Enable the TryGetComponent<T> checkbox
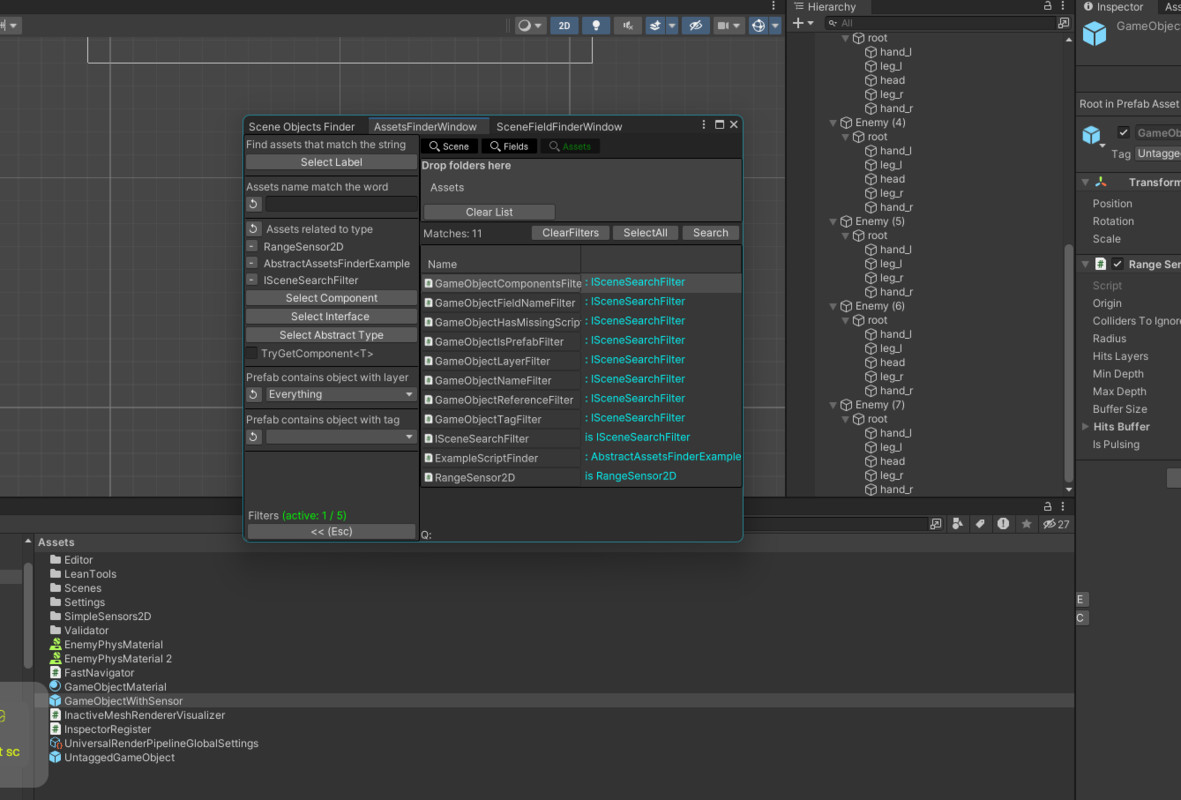The width and height of the screenshot is (1181, 800). [x=252, y=354]
